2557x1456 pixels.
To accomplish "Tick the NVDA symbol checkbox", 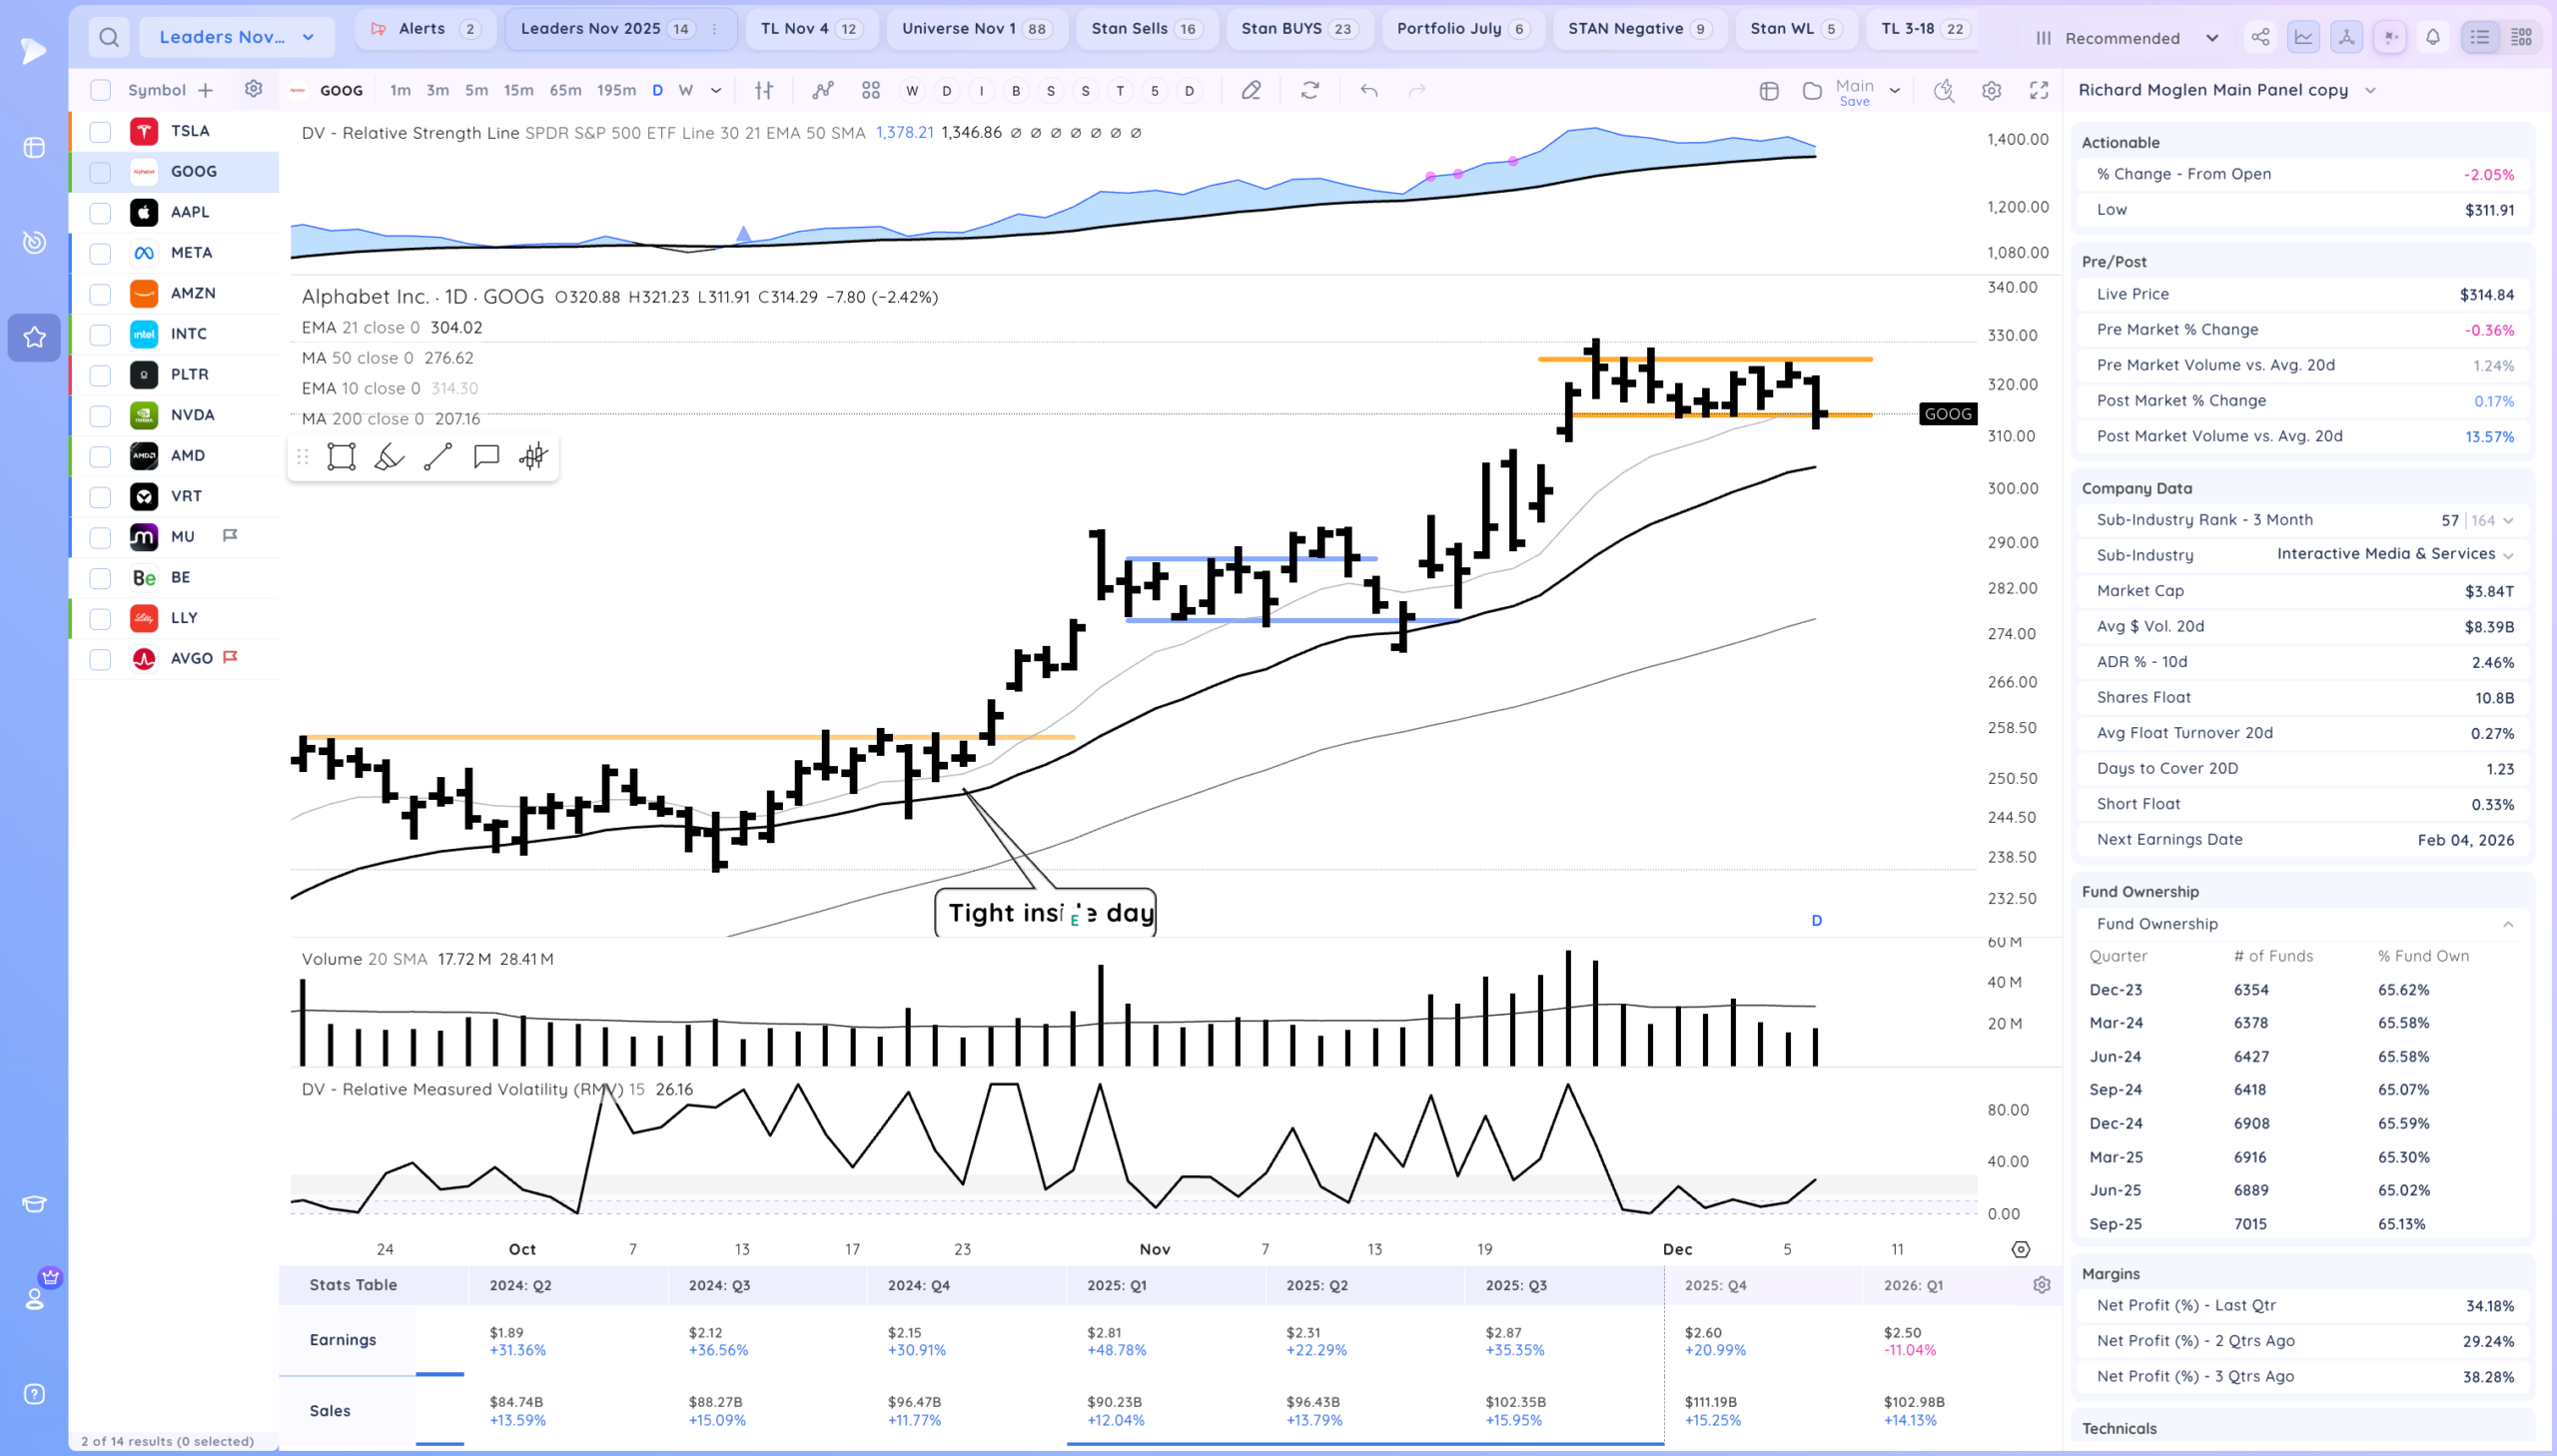I will [100, 416].
